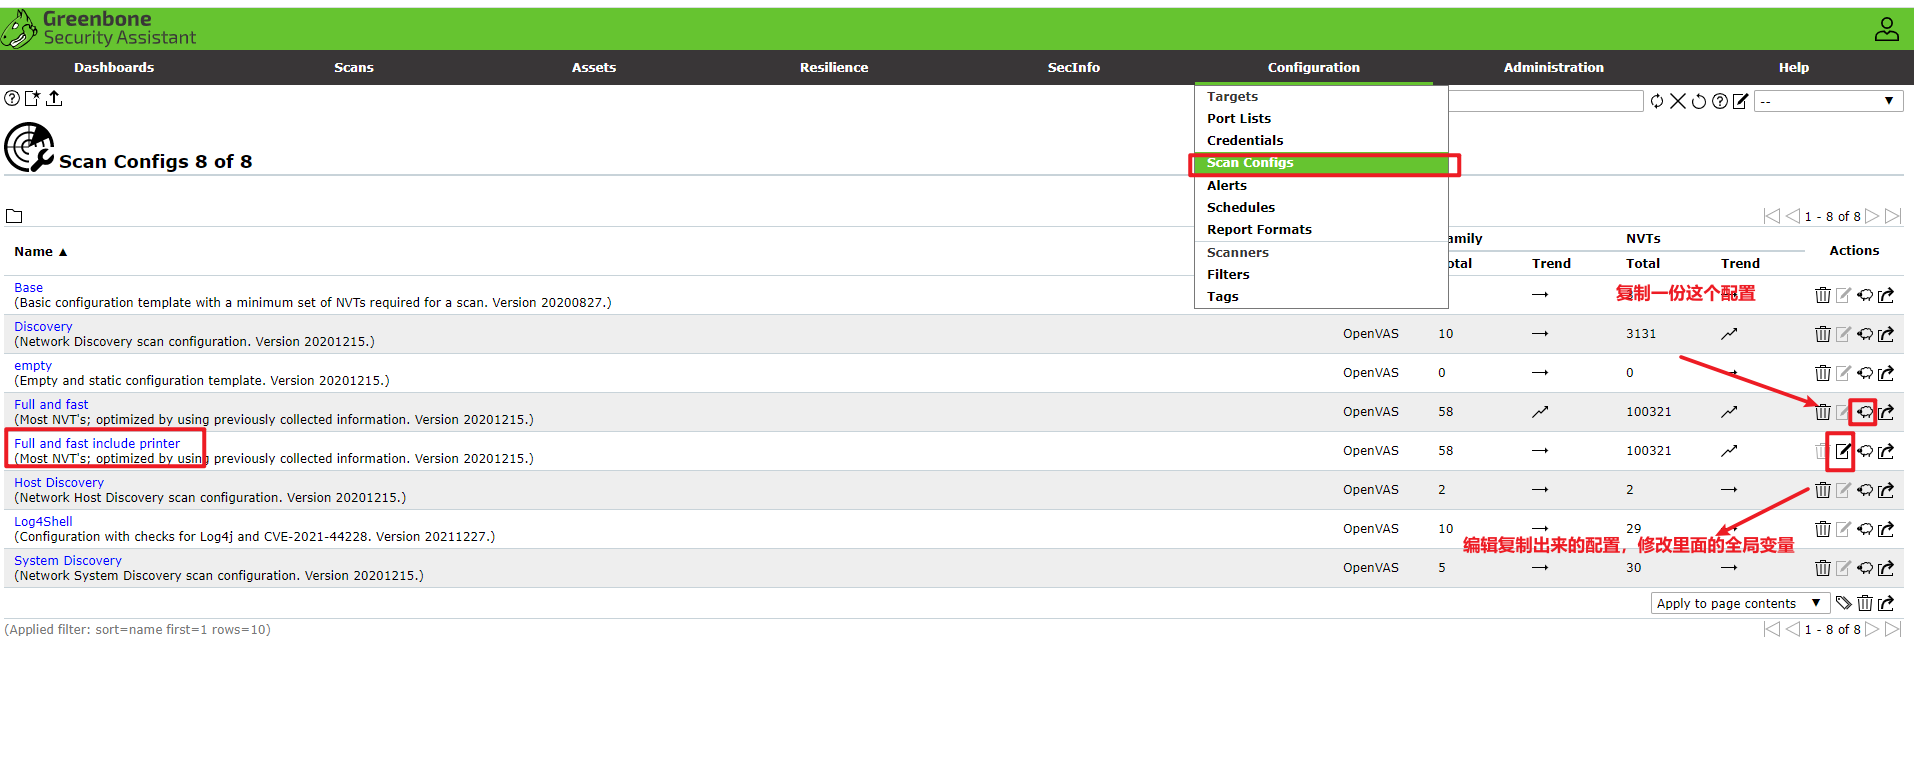Open the Base scan config link
The width and height of the screenshot is (1914, 779).
(x=28, y=288)
